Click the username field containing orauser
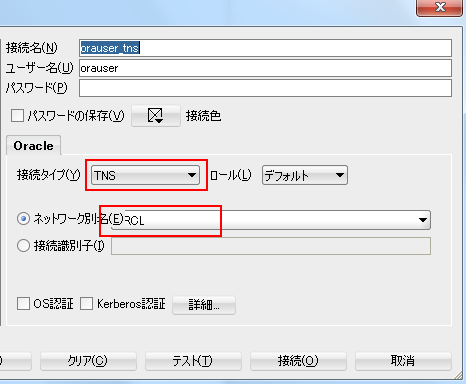This screenshot has width=466, height=384. tap(265, 68)
